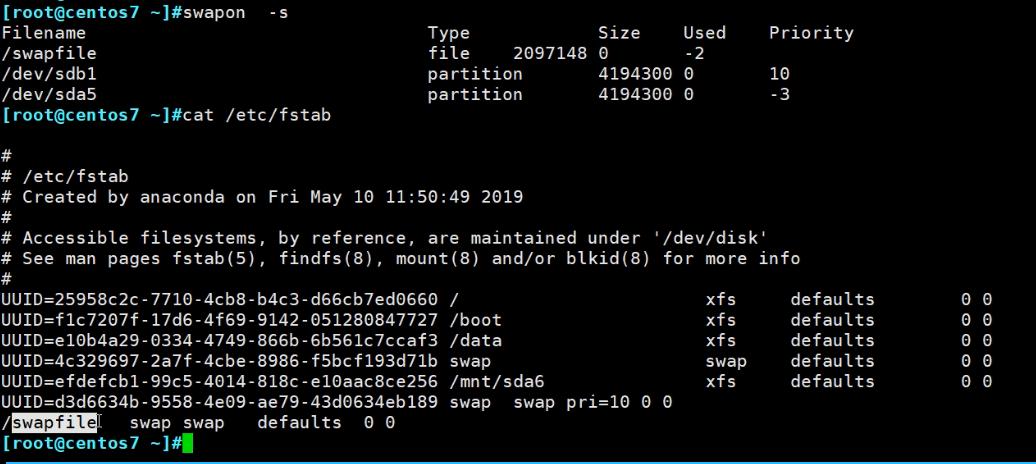
Task: Click the 2097148 size value
Action: point(550,53)
